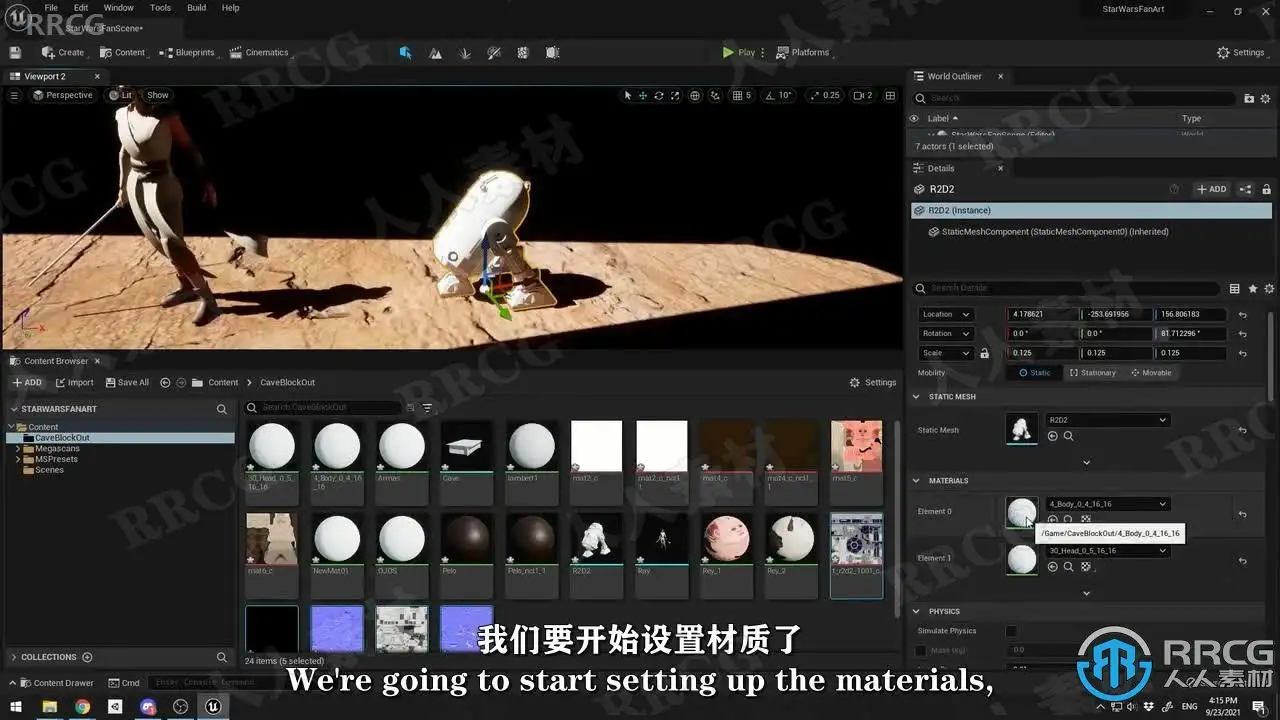Click the ADD button in Content Browser
The height and width of the screenshot is (720, 1280).
tap(27, 382)
